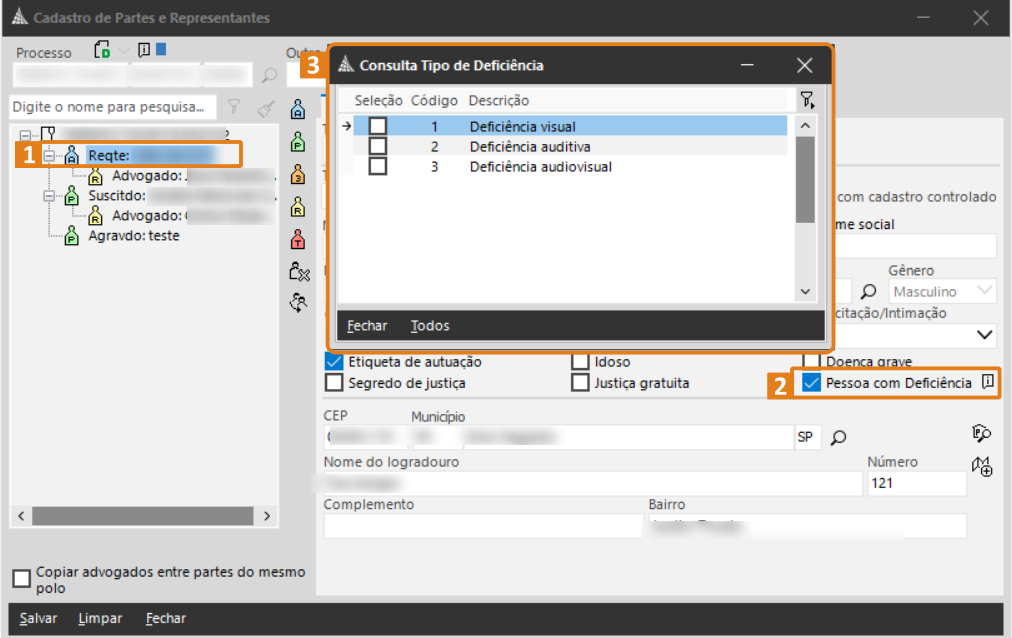Enable the Justiça gratuita checkbox
This screenshot has width=1012, height=638.
click(580, 383)
